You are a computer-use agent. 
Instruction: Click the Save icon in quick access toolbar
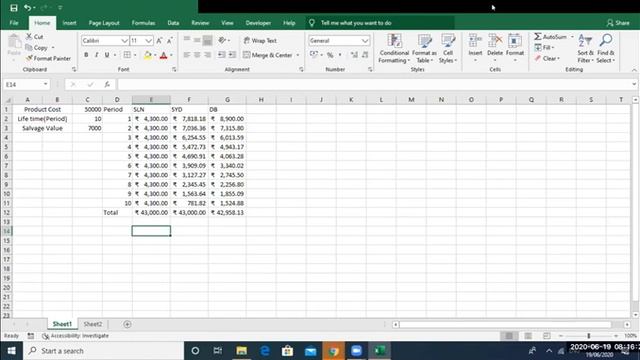pyautogui.click(x=14, y=8)
